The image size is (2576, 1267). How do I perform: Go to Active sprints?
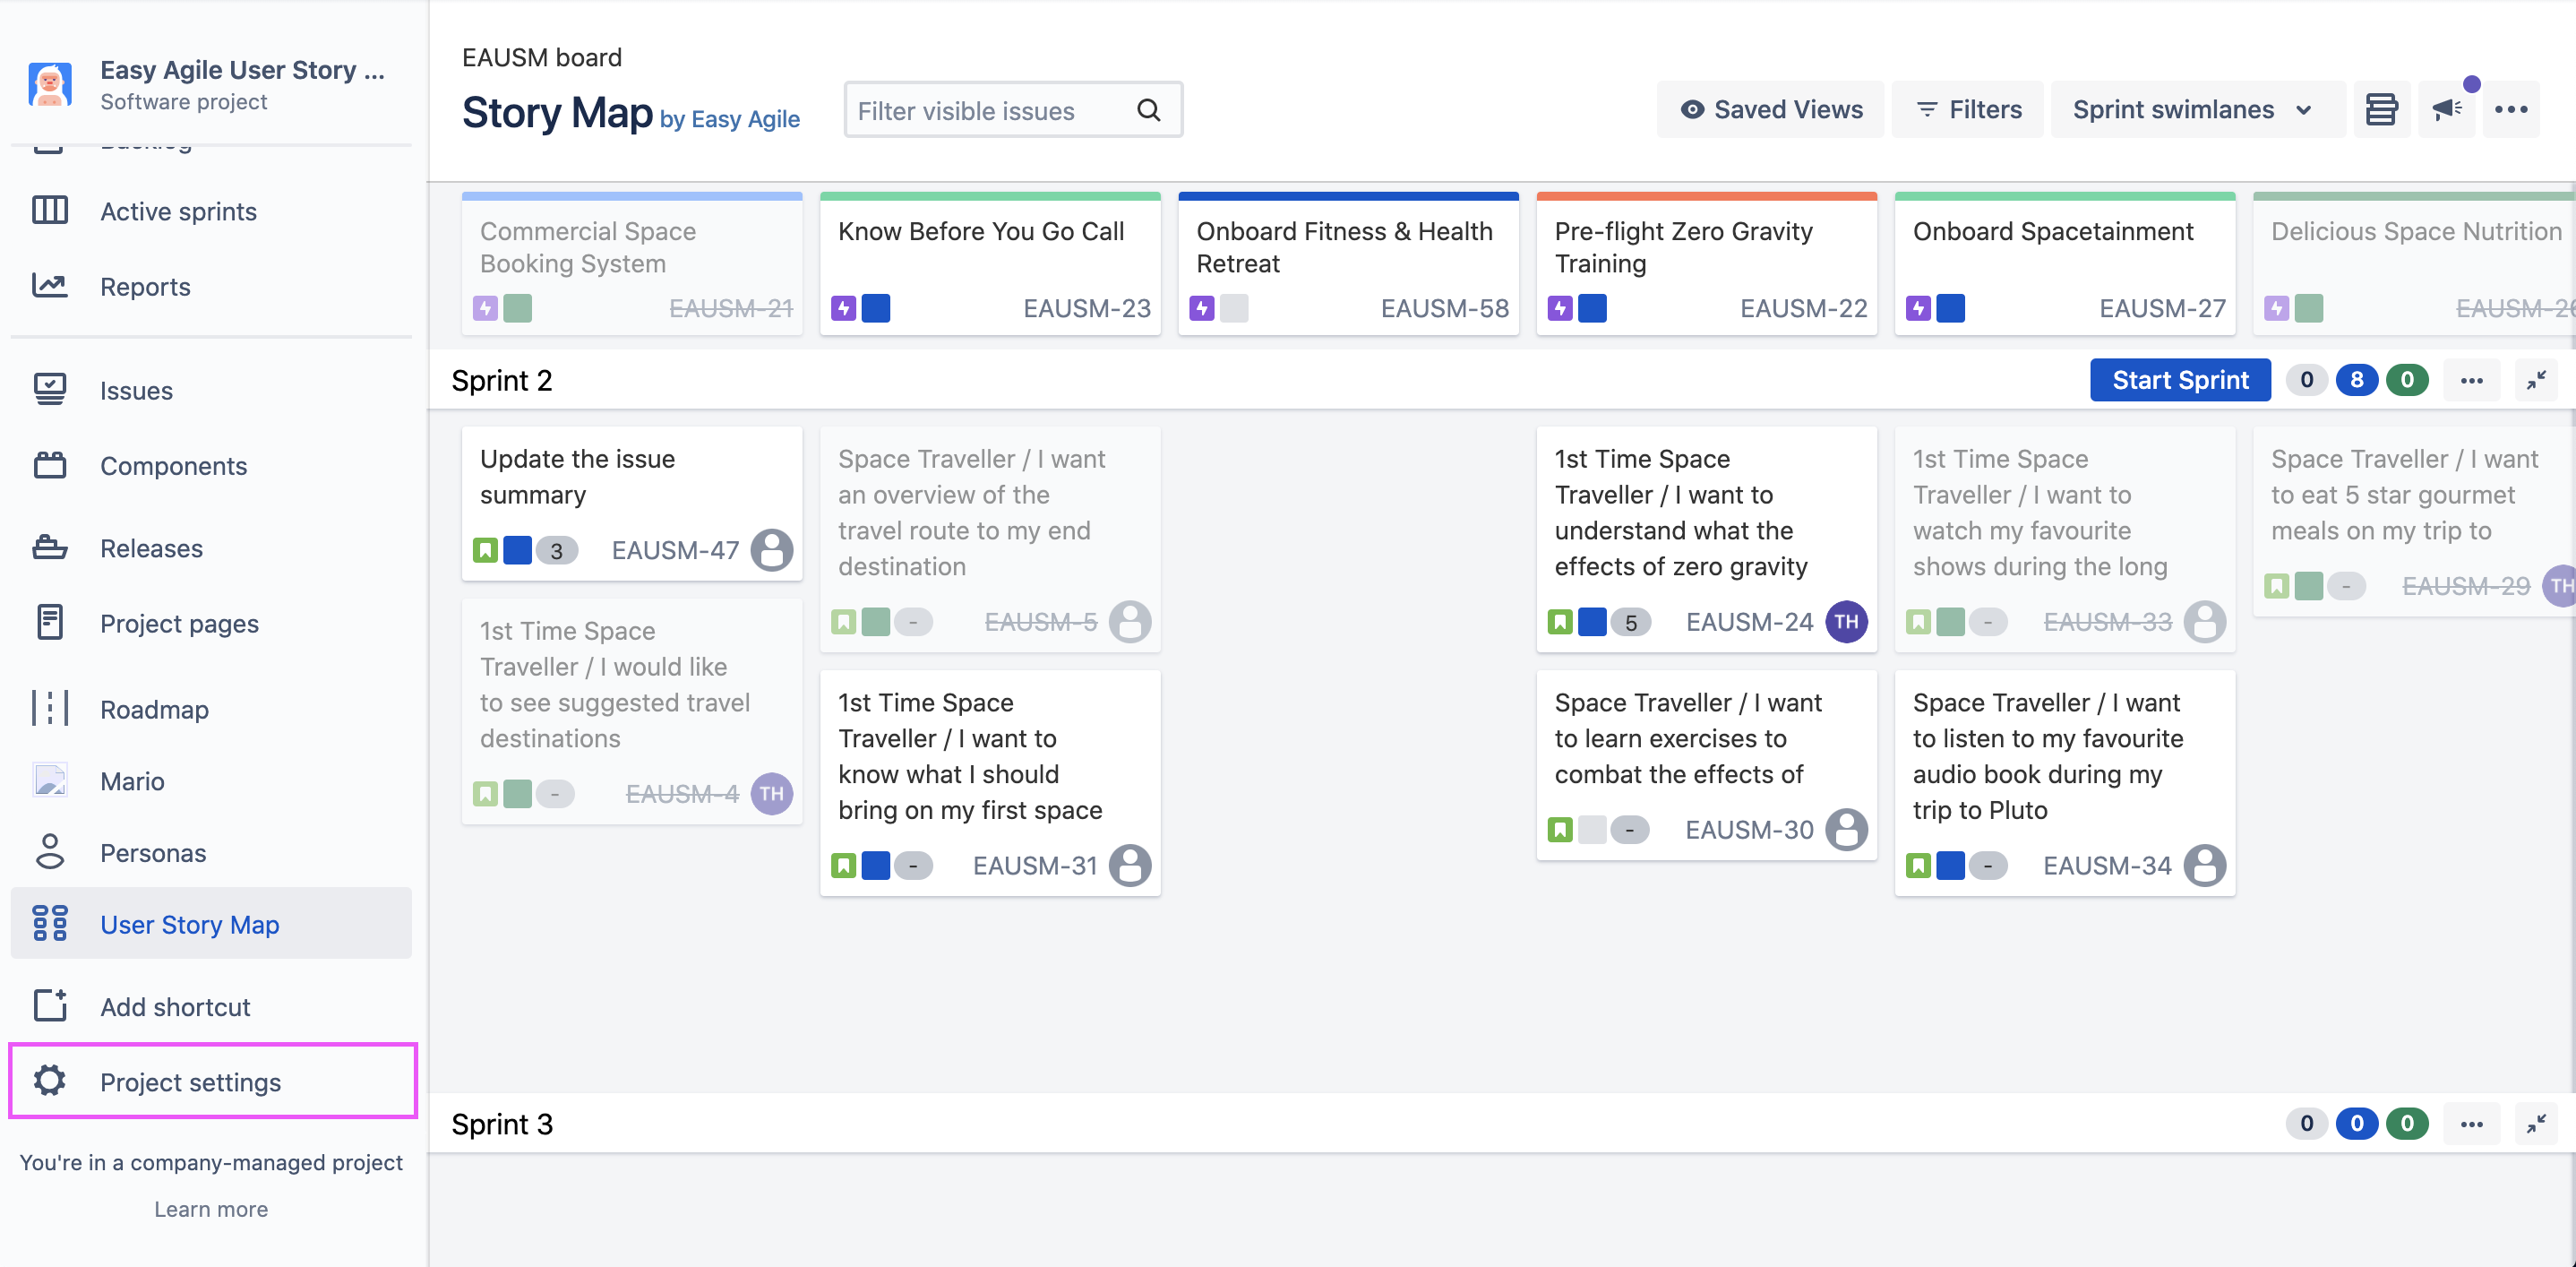click(x=178, y=211)
